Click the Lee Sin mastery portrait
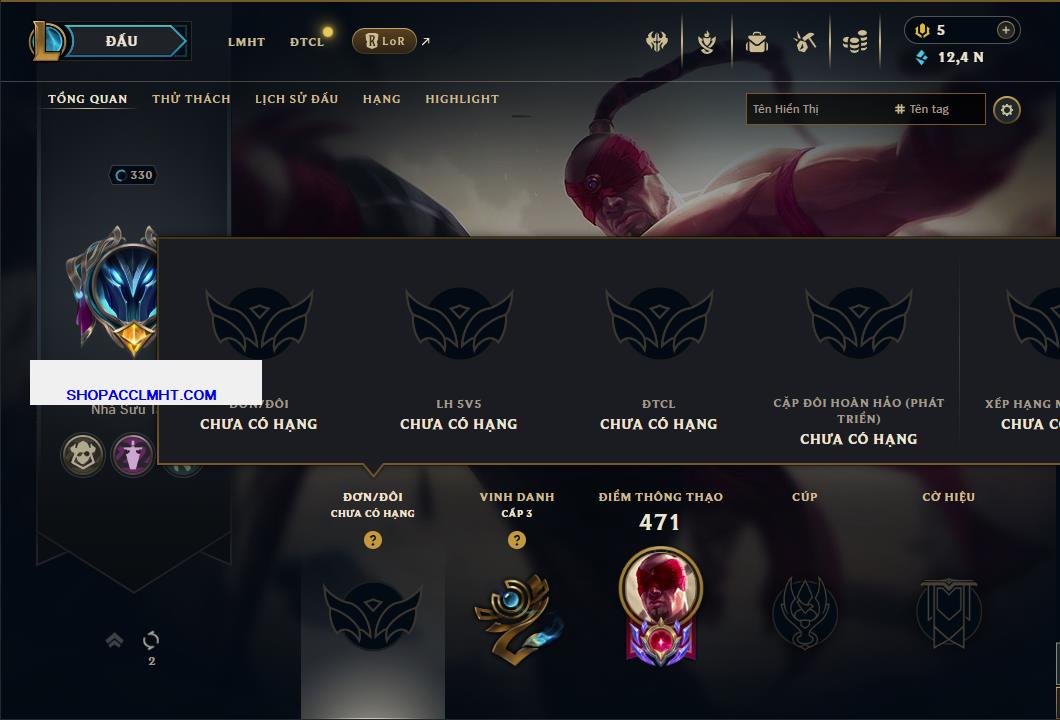The height and width of the screenshot is (720, 1060). [660, 588]
